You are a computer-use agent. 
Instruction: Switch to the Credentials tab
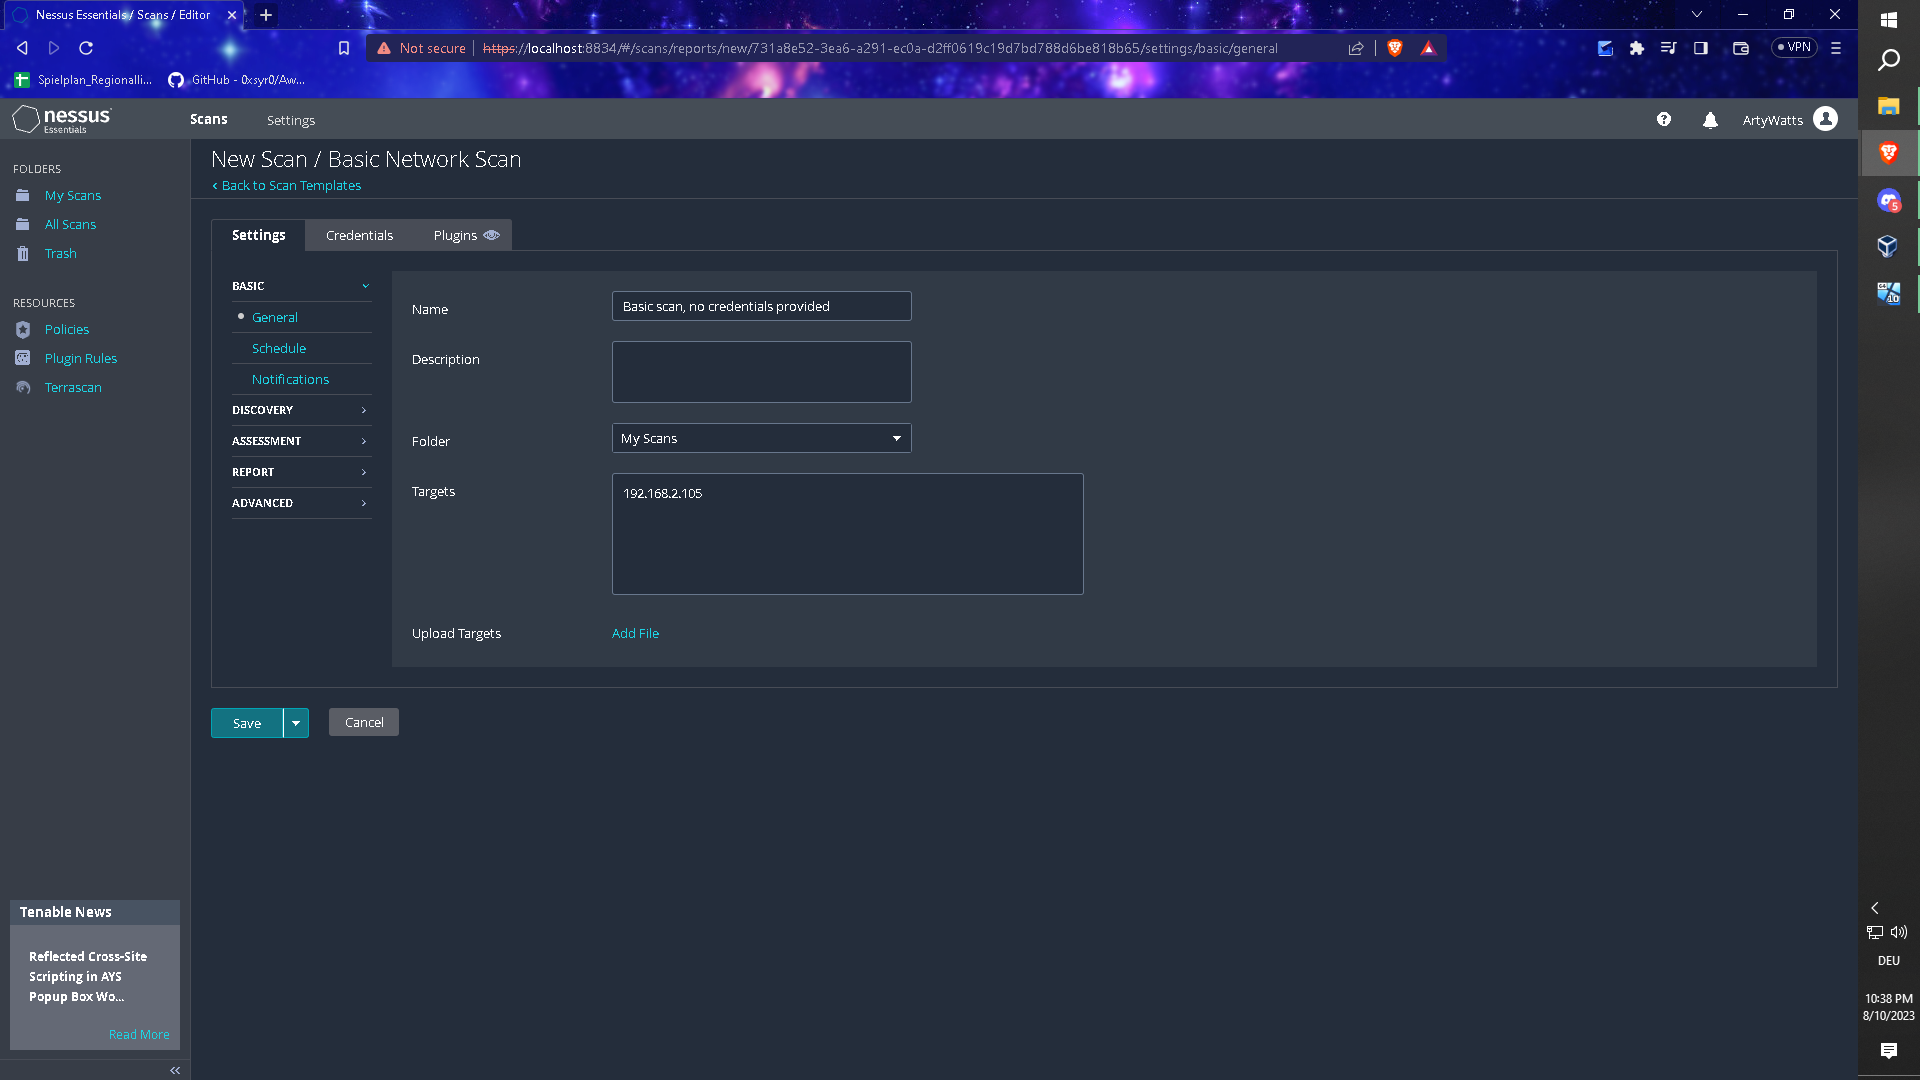[359, 235]
